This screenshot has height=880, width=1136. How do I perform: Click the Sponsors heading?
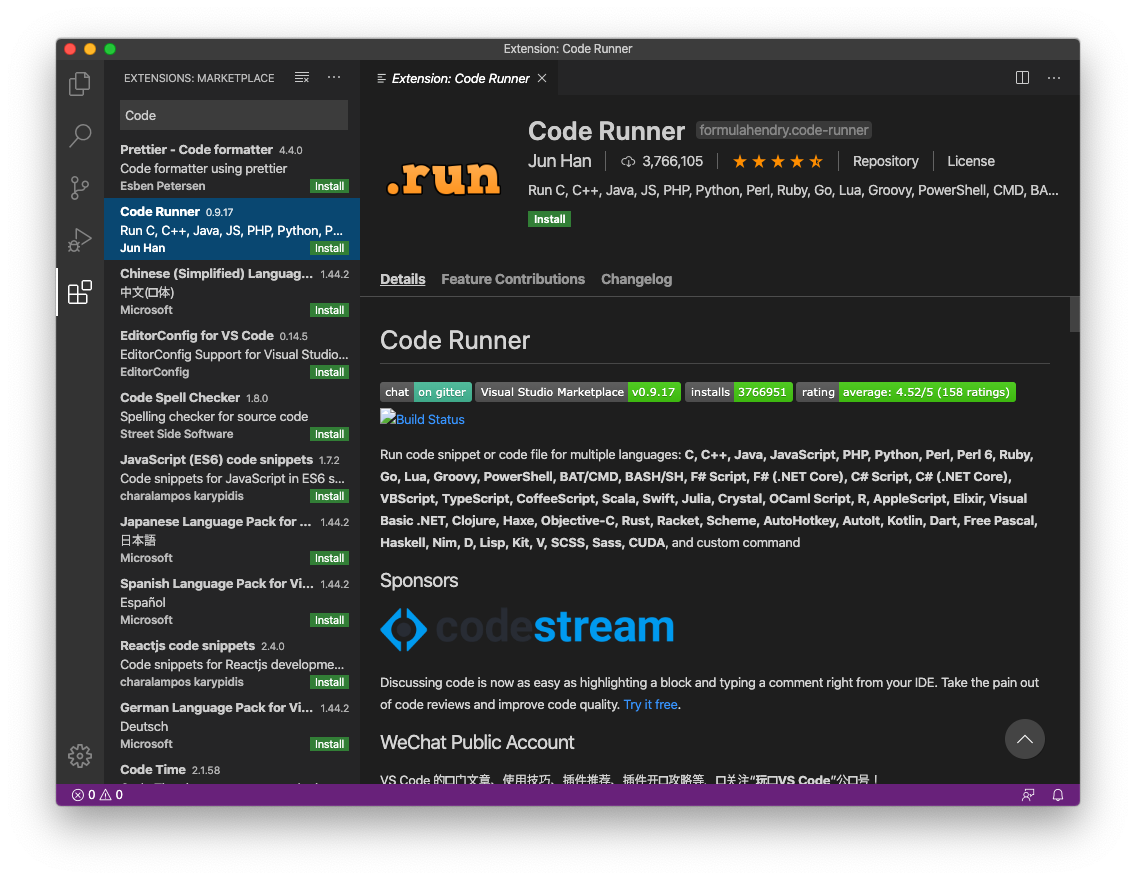419,581
